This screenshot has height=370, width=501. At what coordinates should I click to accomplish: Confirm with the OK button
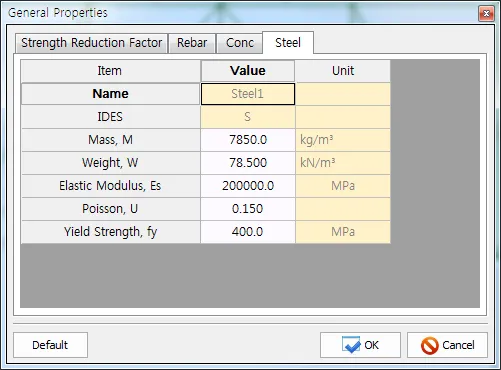(x=360, y=345)
